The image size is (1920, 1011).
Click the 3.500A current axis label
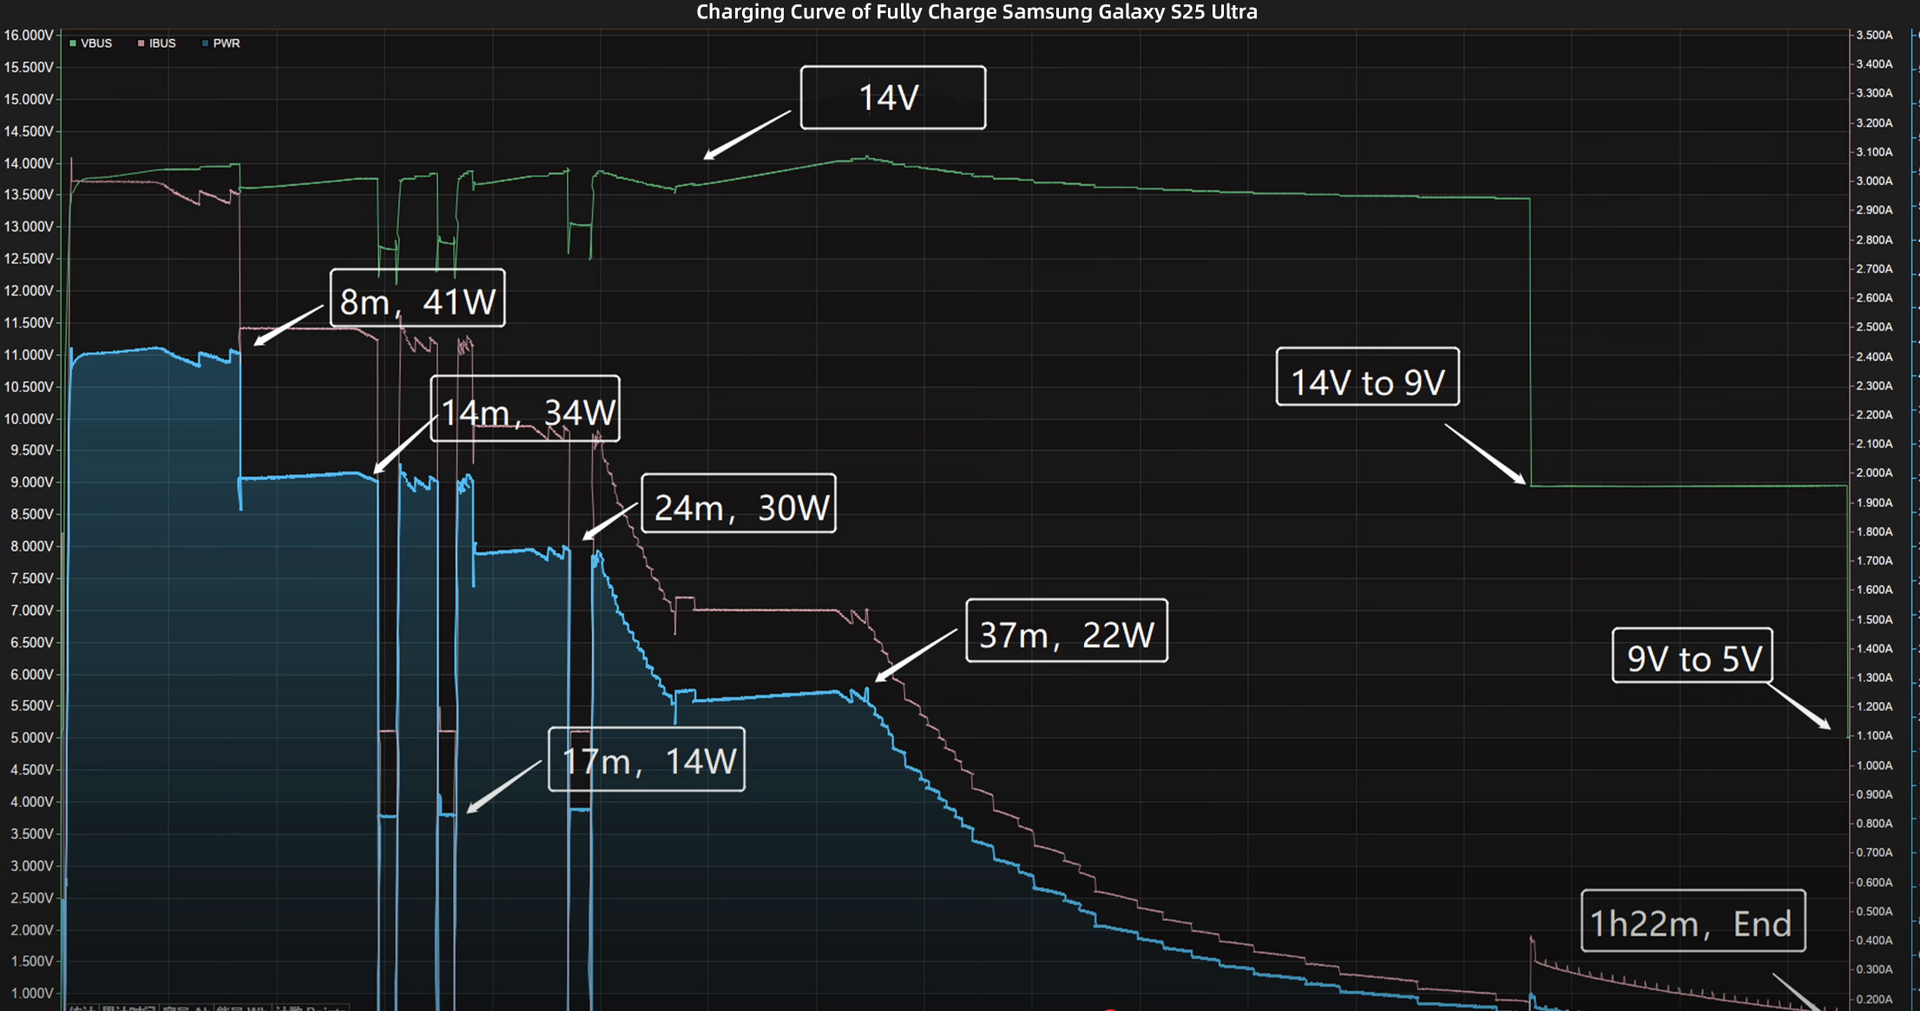1874,35
